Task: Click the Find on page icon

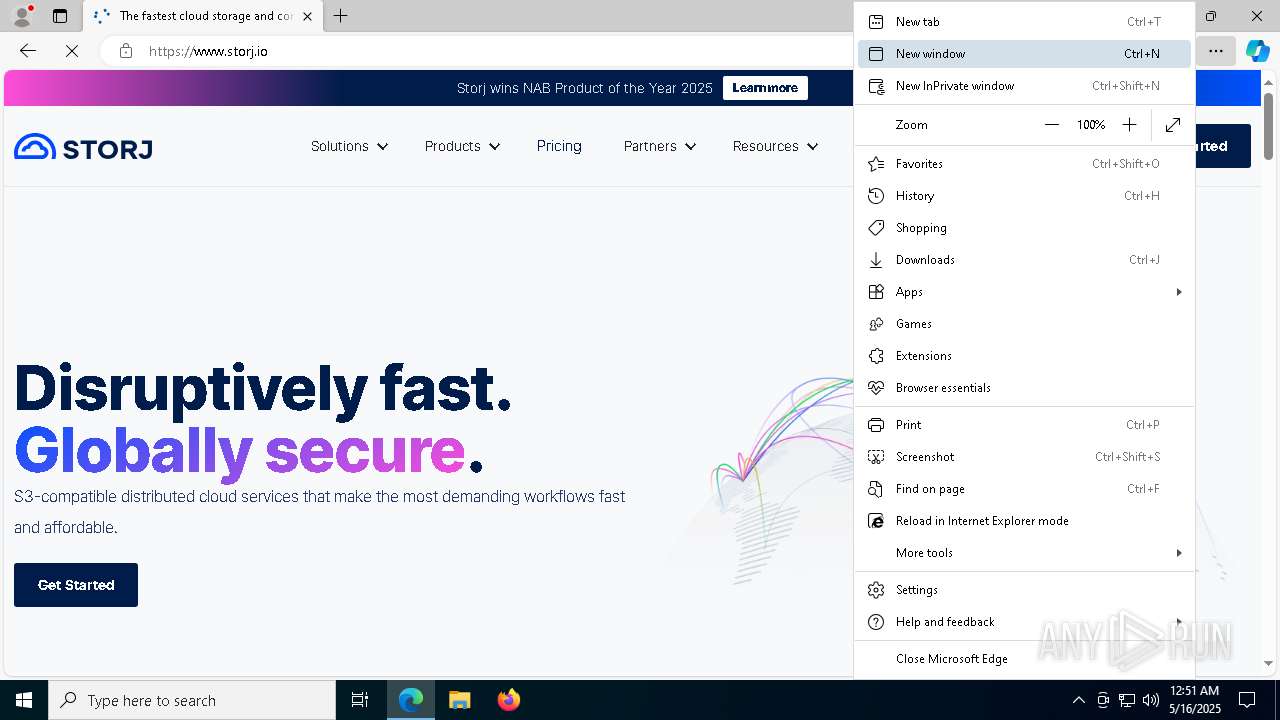Action: pos(876,489)
